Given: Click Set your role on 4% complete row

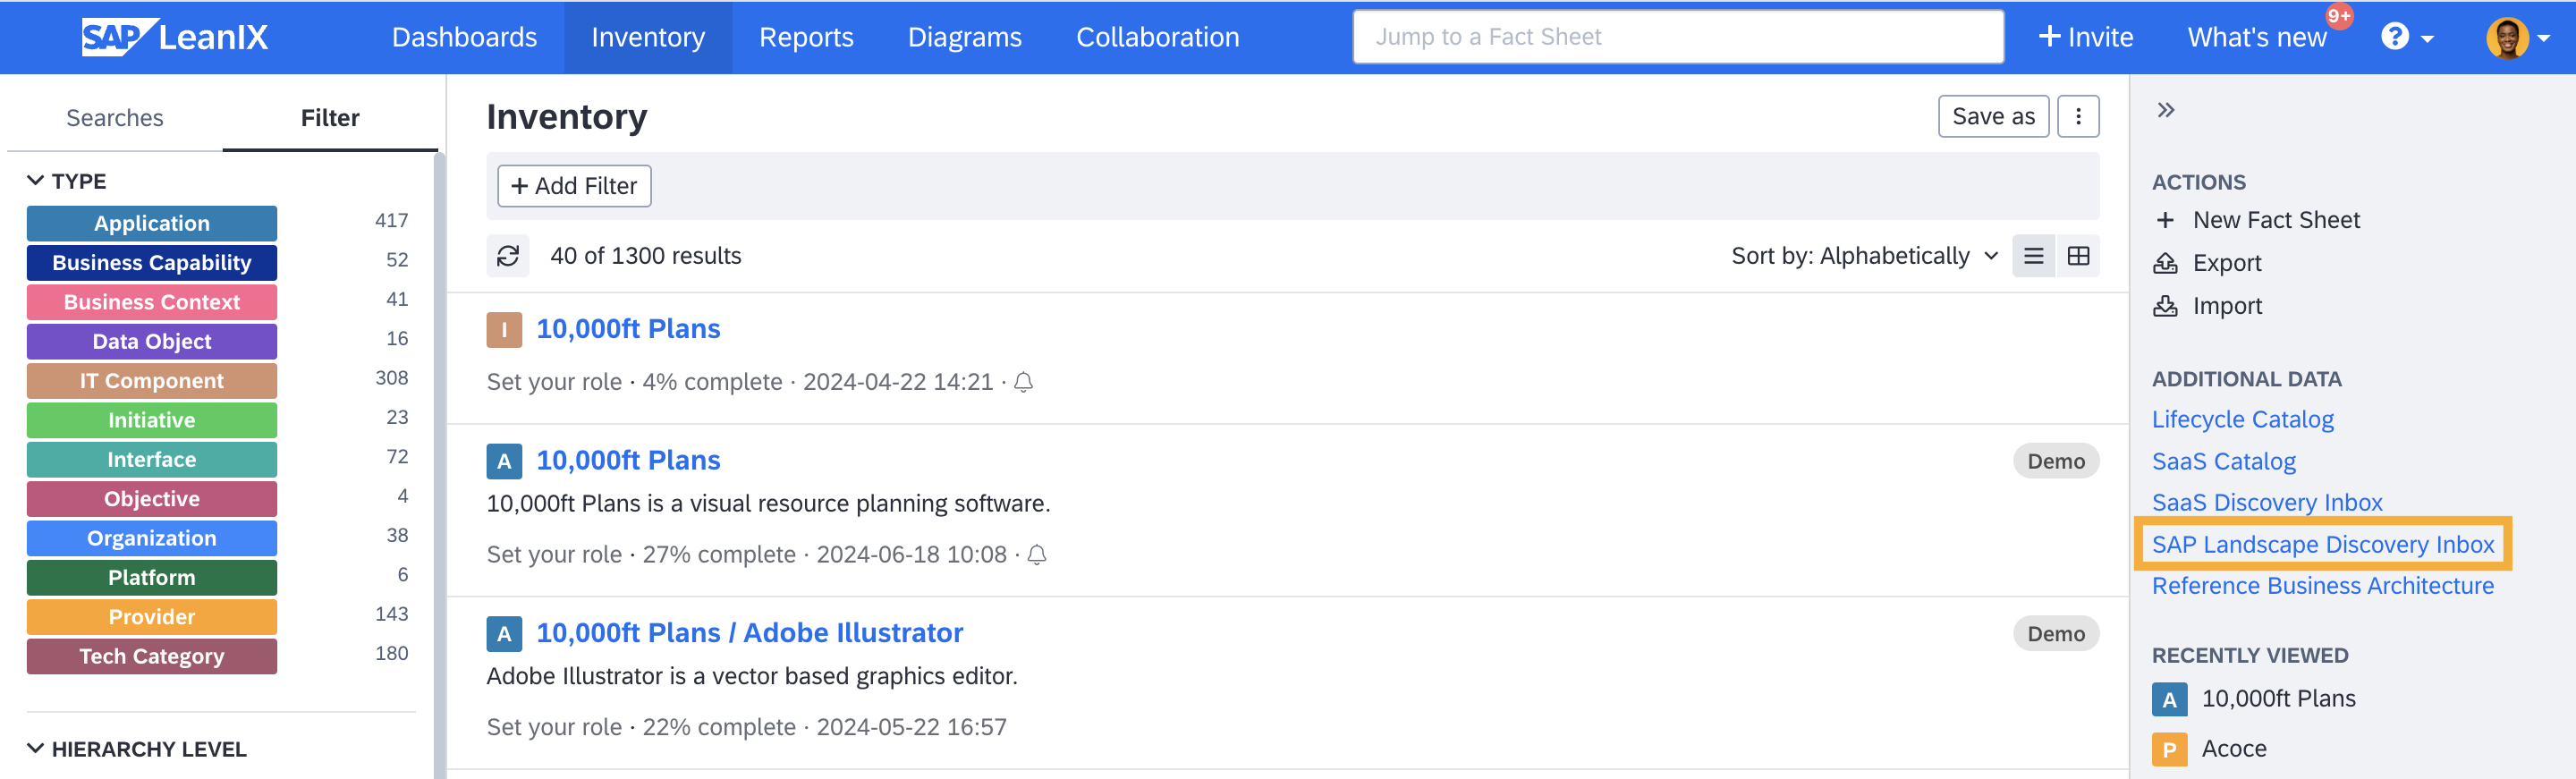Looking at the screenshot, I should (554, 382).
